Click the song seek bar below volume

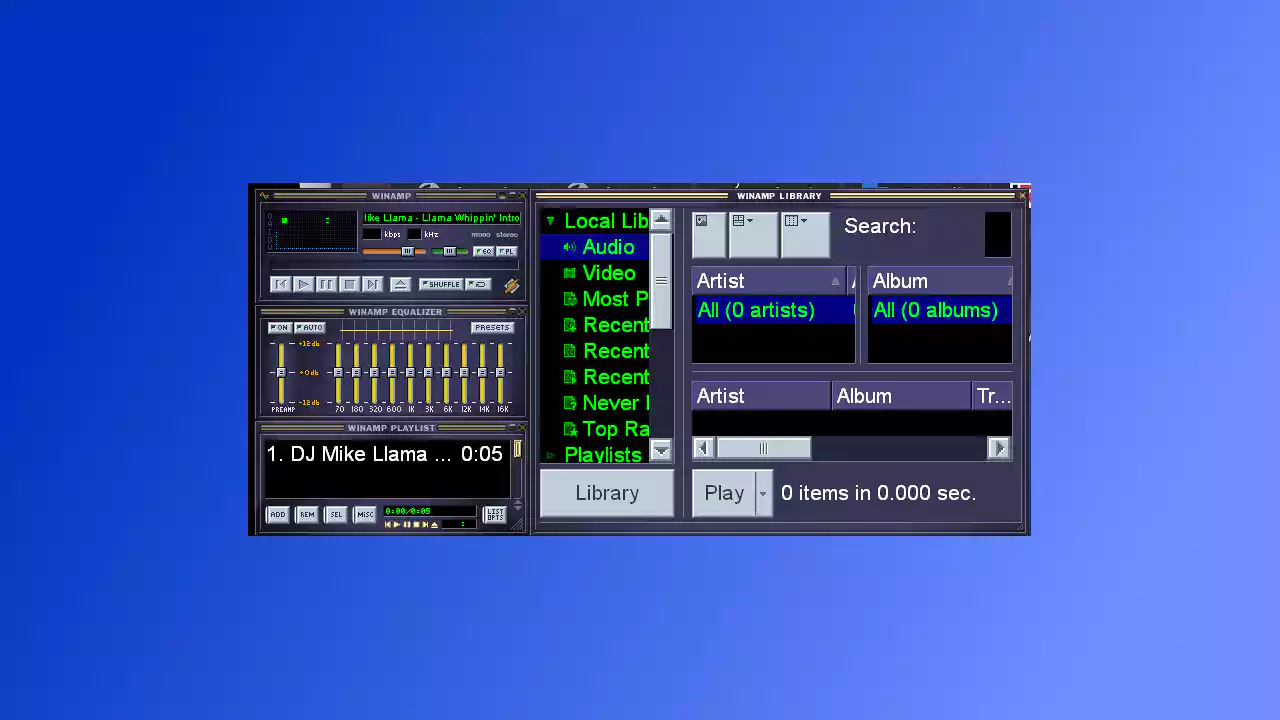click(x=394, y=265)
